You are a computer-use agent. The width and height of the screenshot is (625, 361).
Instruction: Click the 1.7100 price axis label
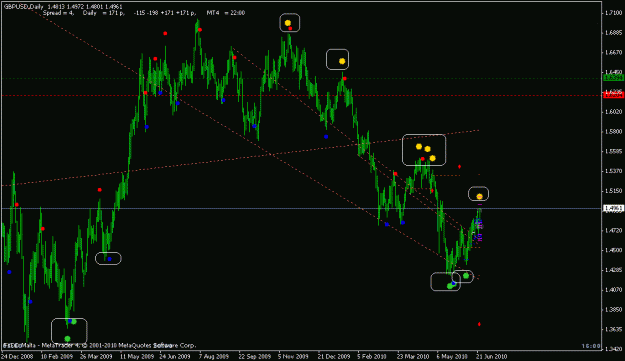(x=613, y=13)
